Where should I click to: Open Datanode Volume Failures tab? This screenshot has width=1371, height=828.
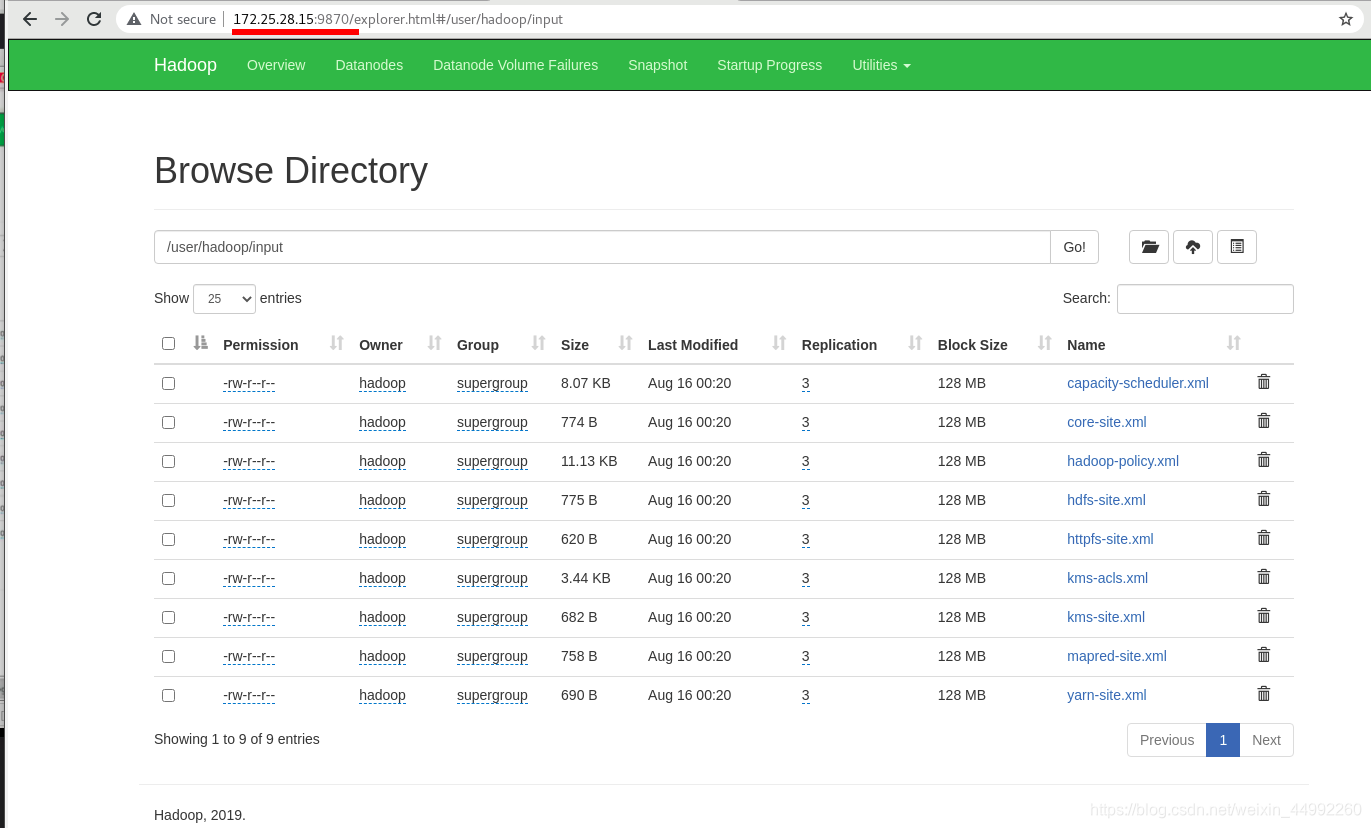tap(515, 65)
